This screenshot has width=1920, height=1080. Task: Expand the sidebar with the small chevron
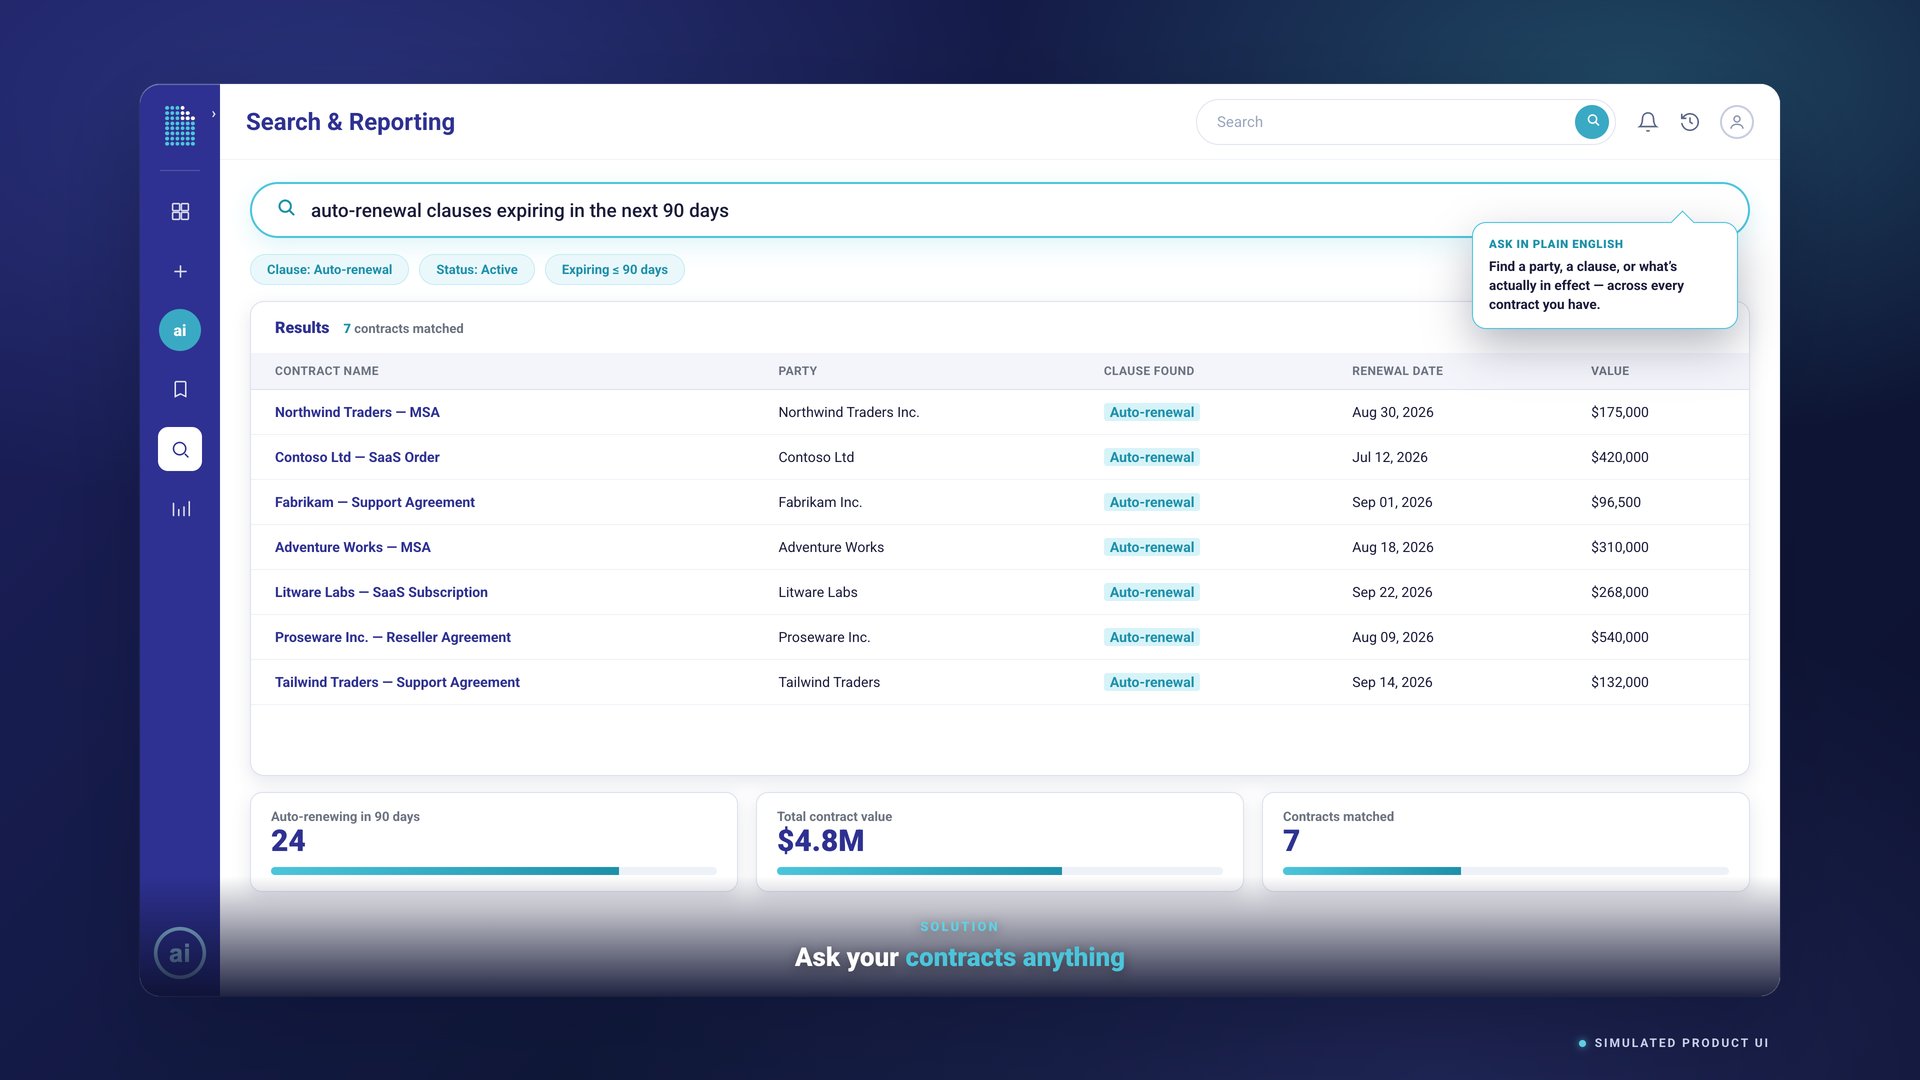[x=213, y=114]
